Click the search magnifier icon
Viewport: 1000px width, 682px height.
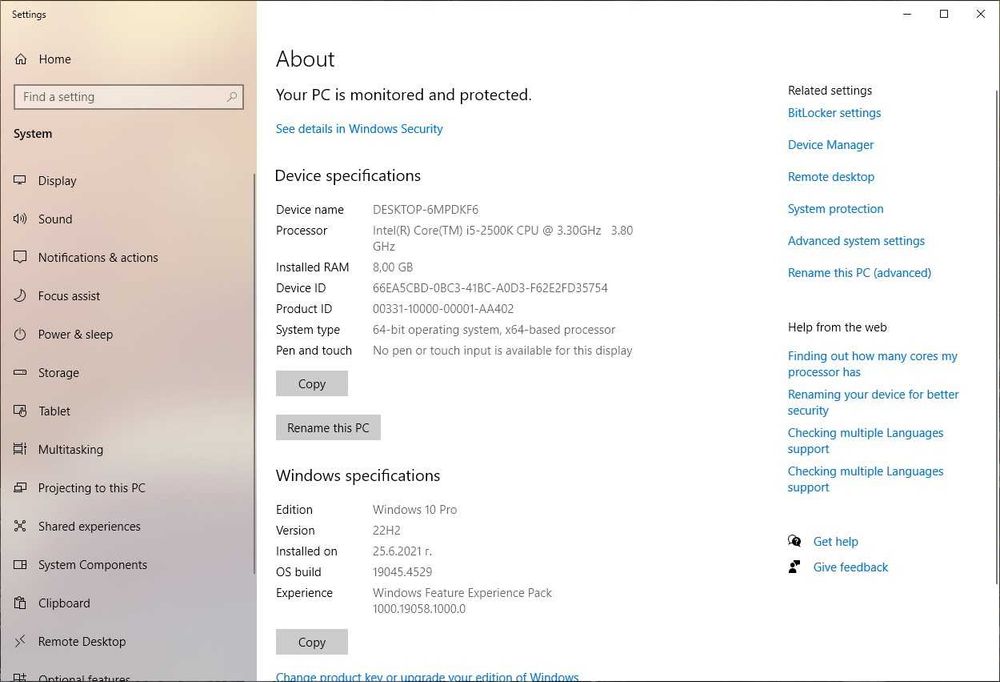tap(232, 97)
